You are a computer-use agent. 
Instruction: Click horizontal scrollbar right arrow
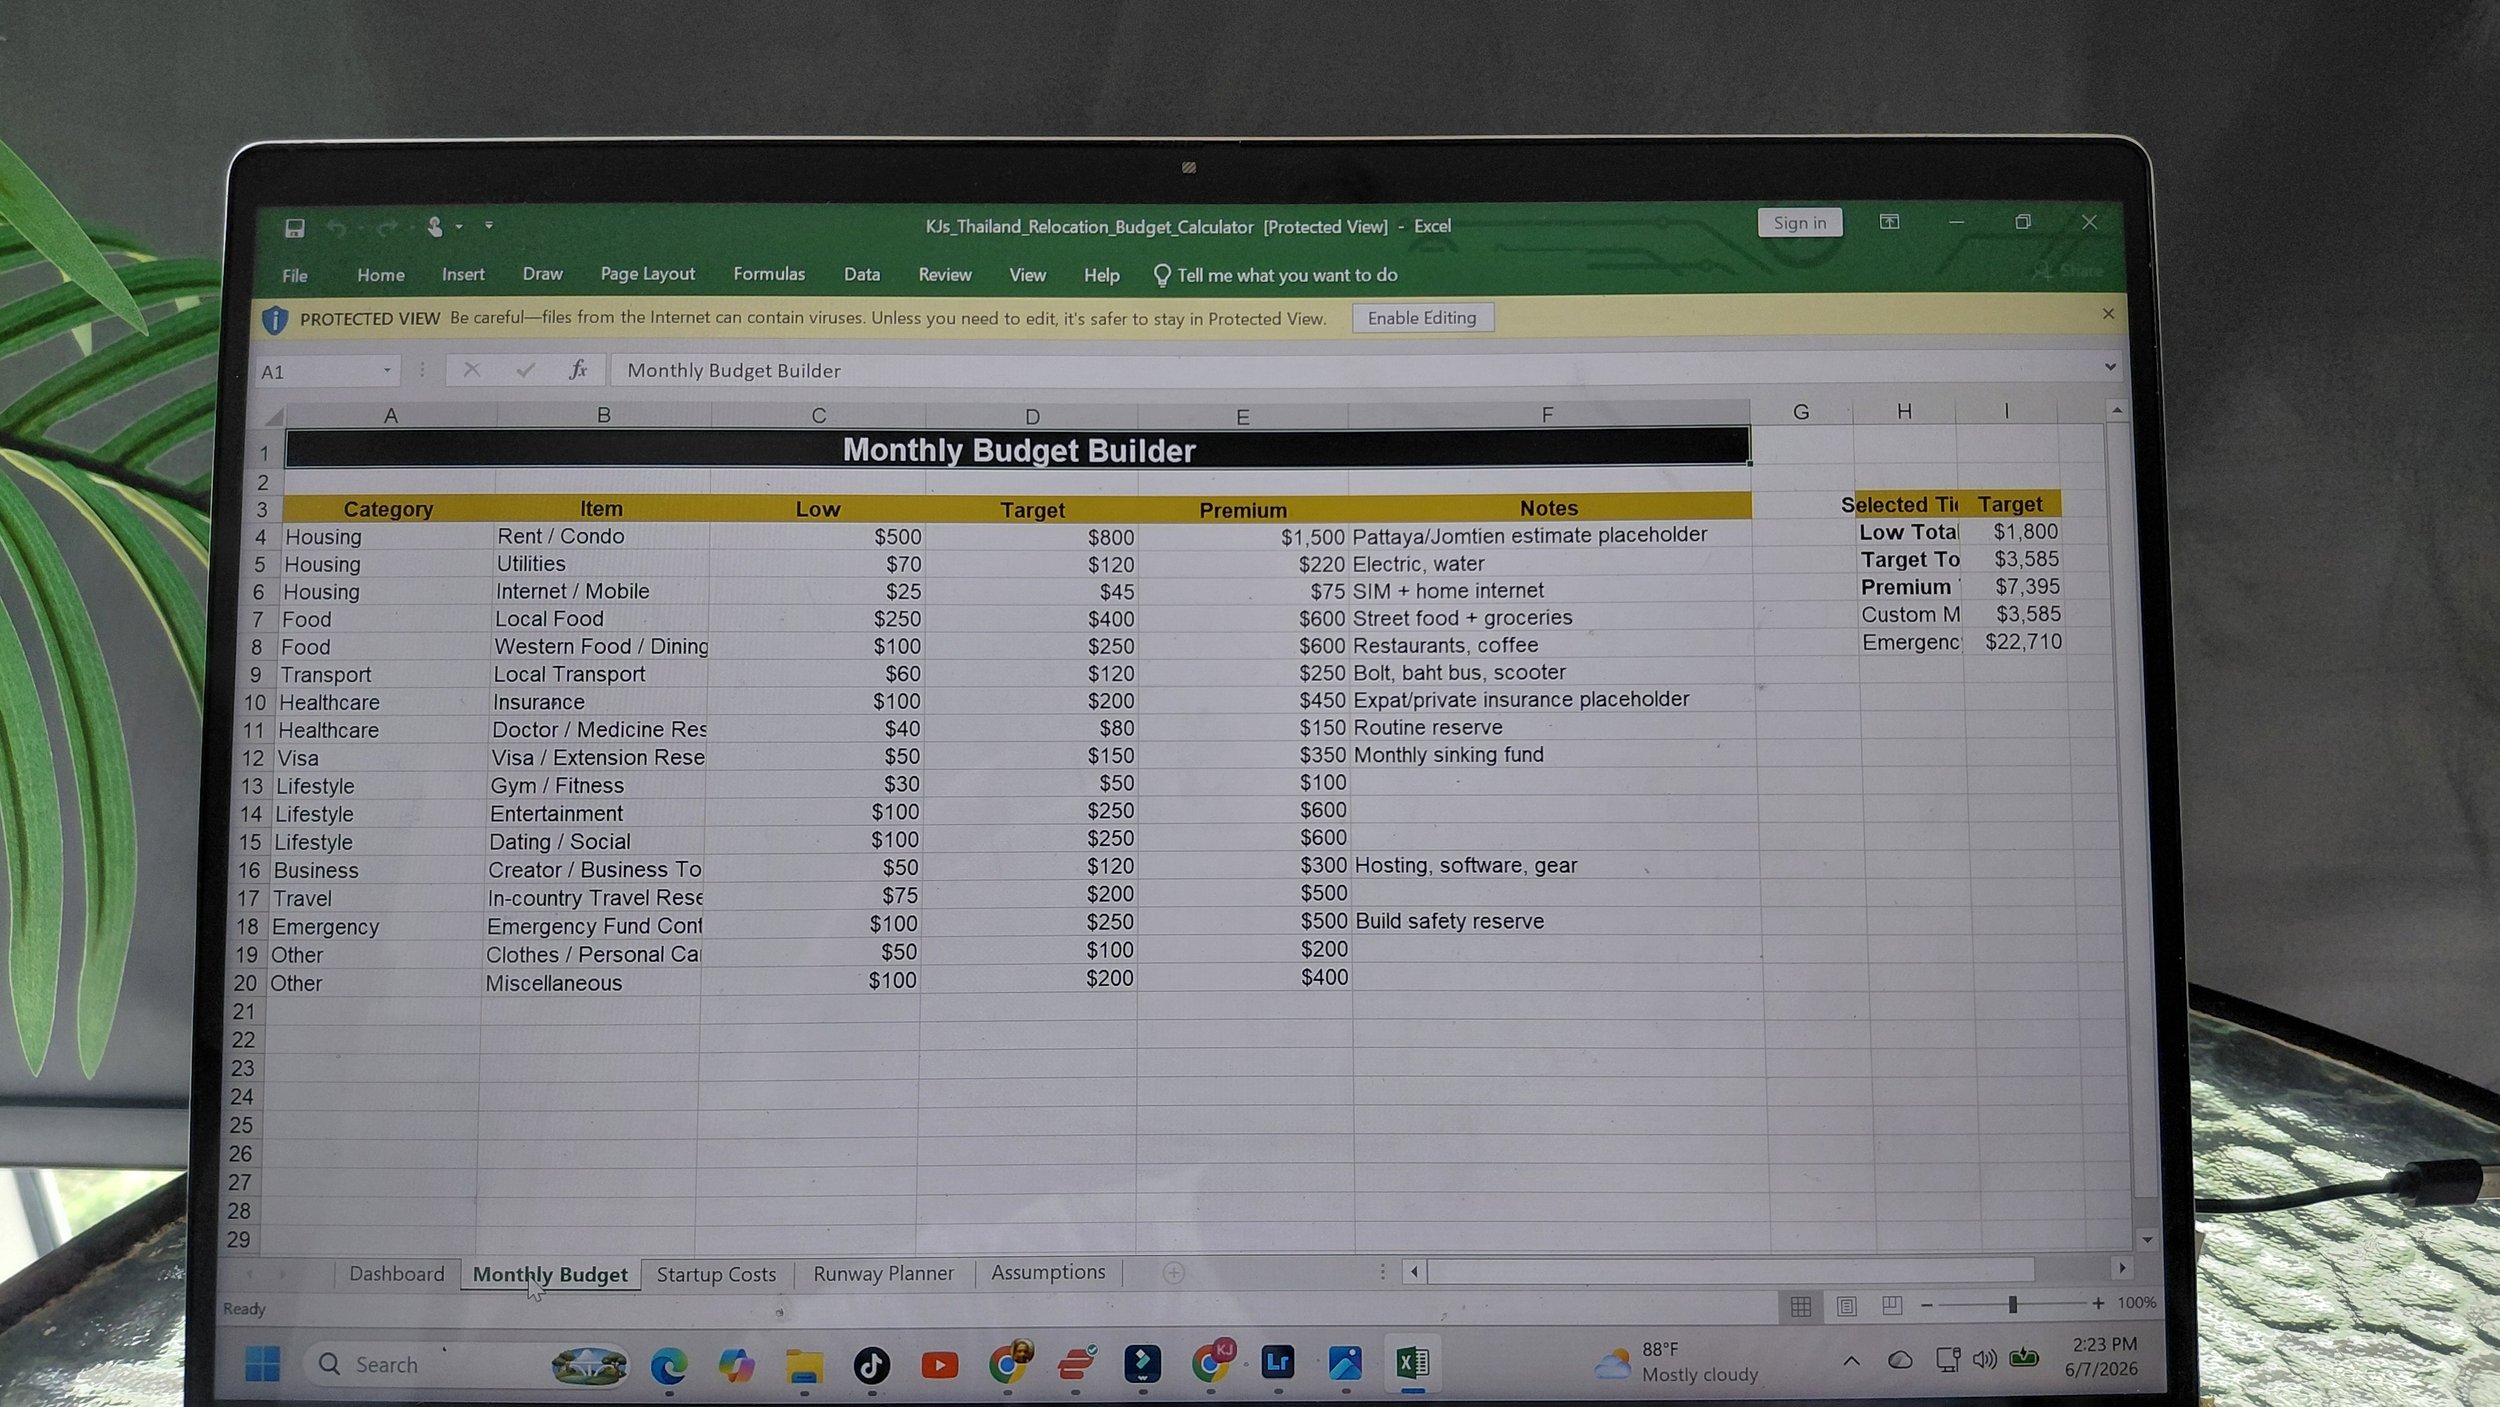click(x=2122, y=1268)
